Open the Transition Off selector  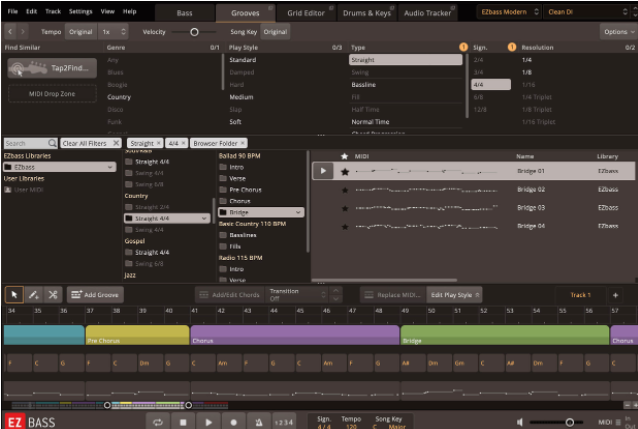(x=297, y=295)
